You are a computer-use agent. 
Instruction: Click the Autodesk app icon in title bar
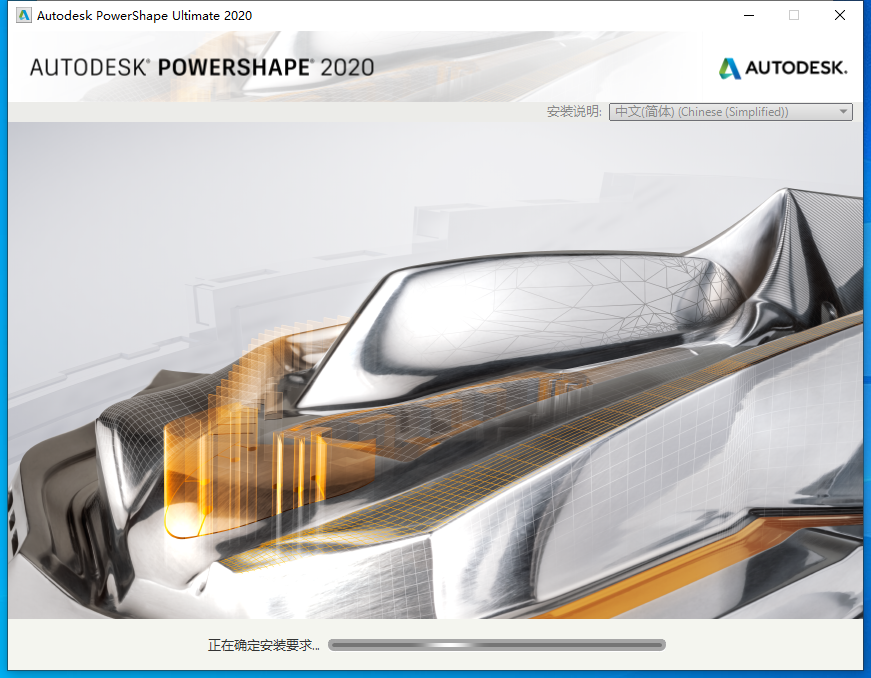(x=23, y=15)
